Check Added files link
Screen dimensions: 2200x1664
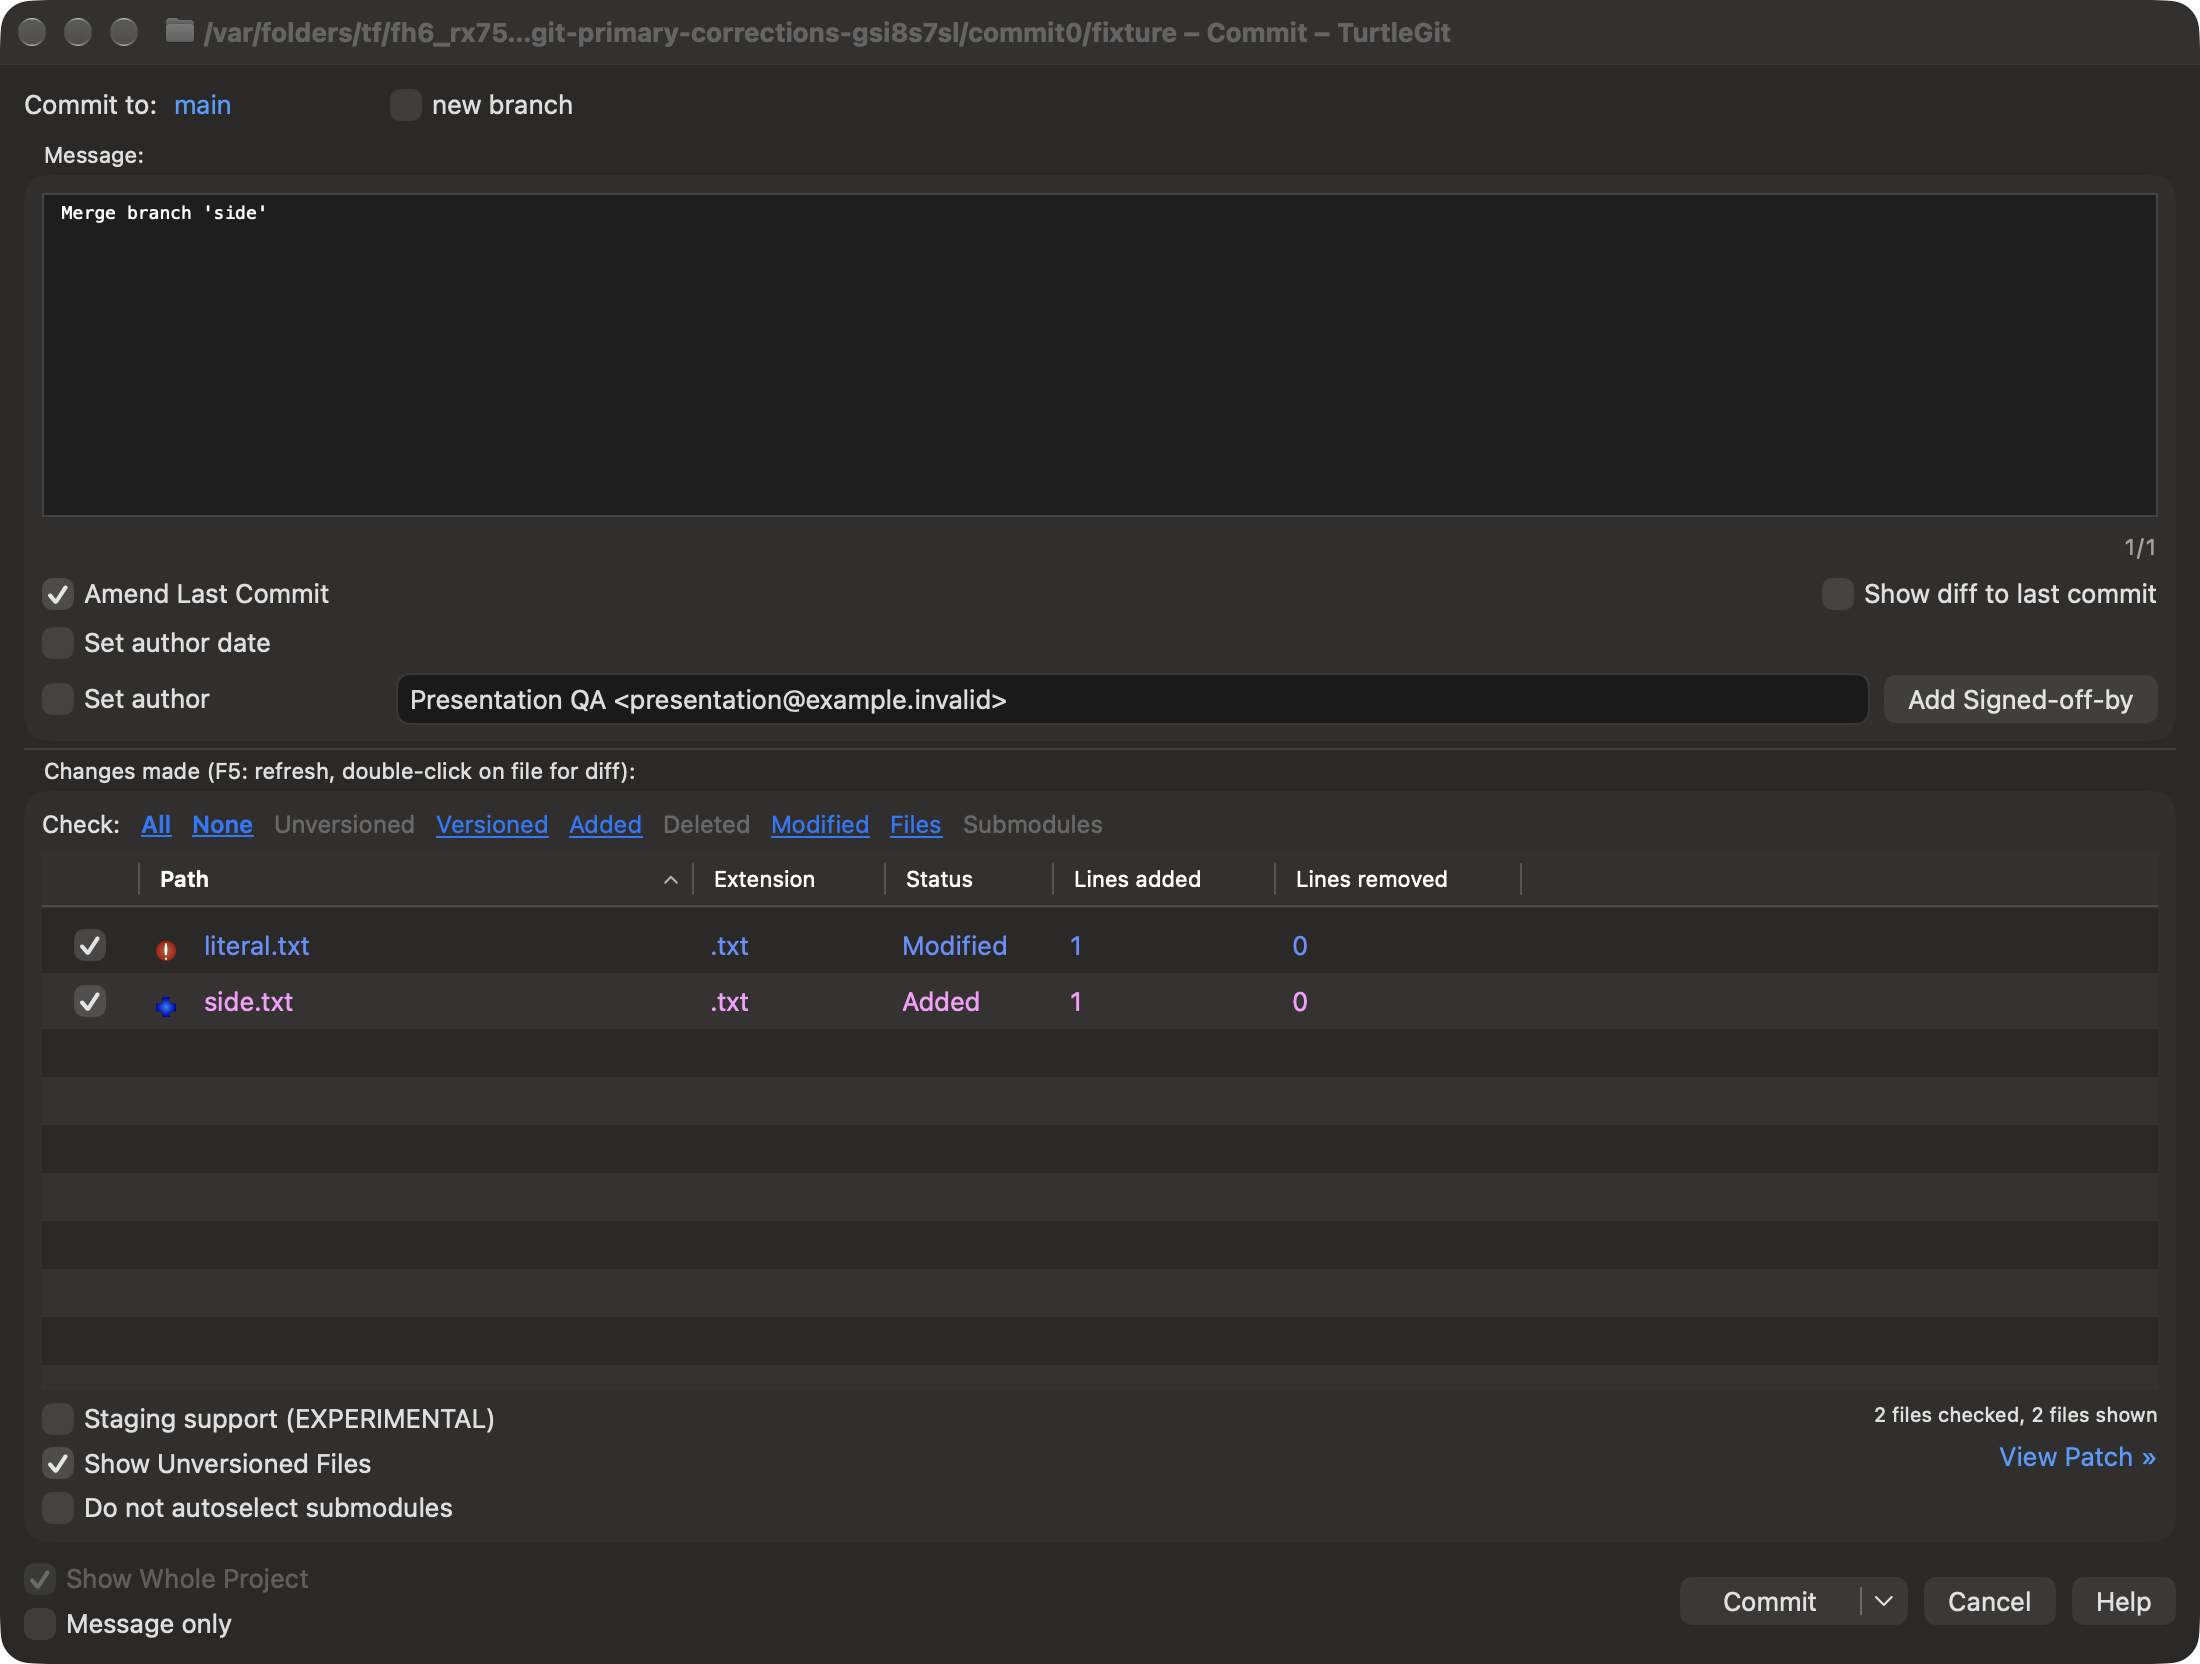pos(605,824)
